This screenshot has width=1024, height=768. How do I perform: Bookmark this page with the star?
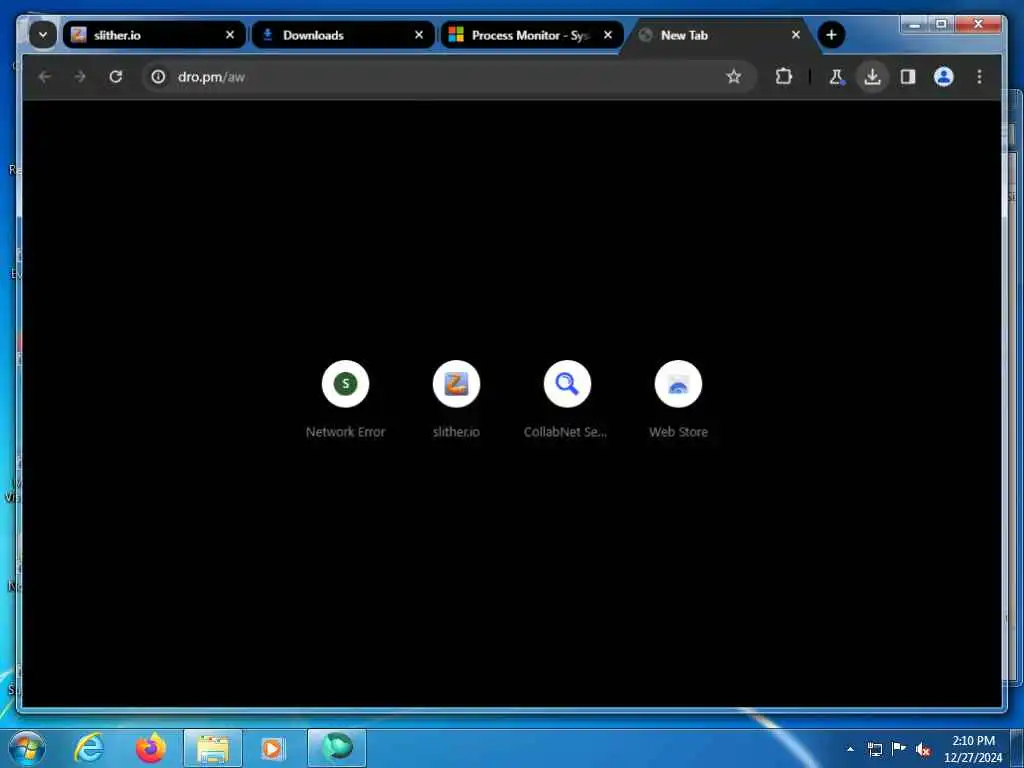(733, 76)
